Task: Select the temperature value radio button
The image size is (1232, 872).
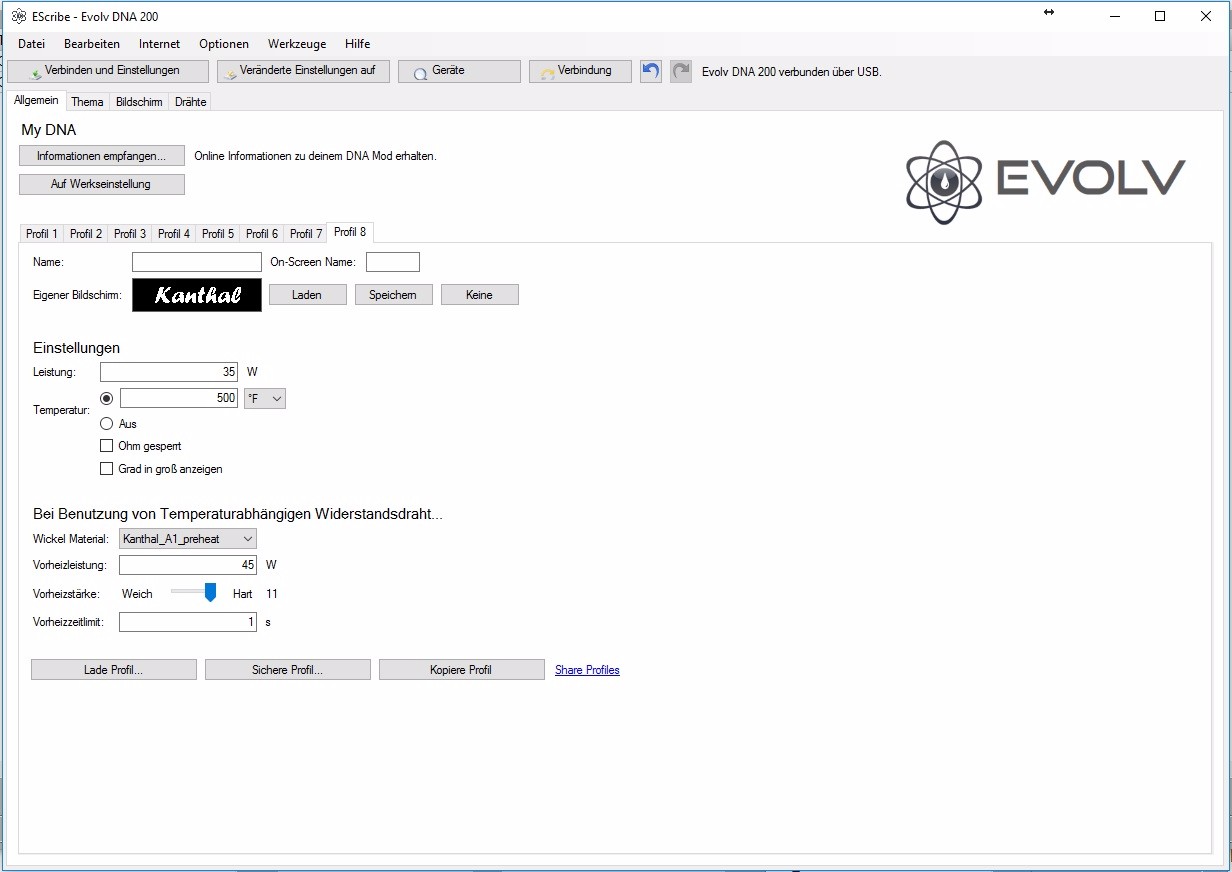Action: 107,398
